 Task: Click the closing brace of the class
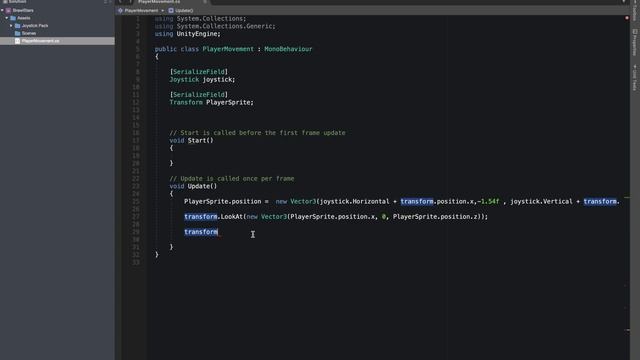point(157,255)
